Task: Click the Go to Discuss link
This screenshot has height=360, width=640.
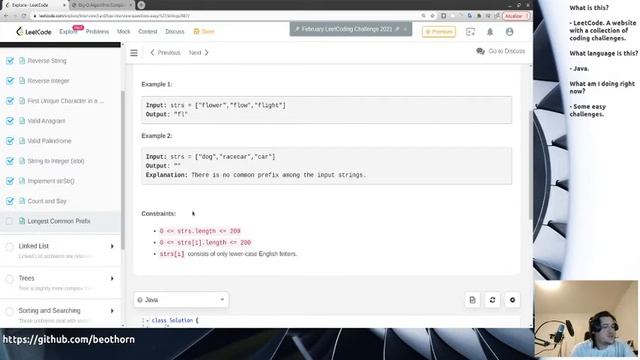Action: click(x=507, y=51)
